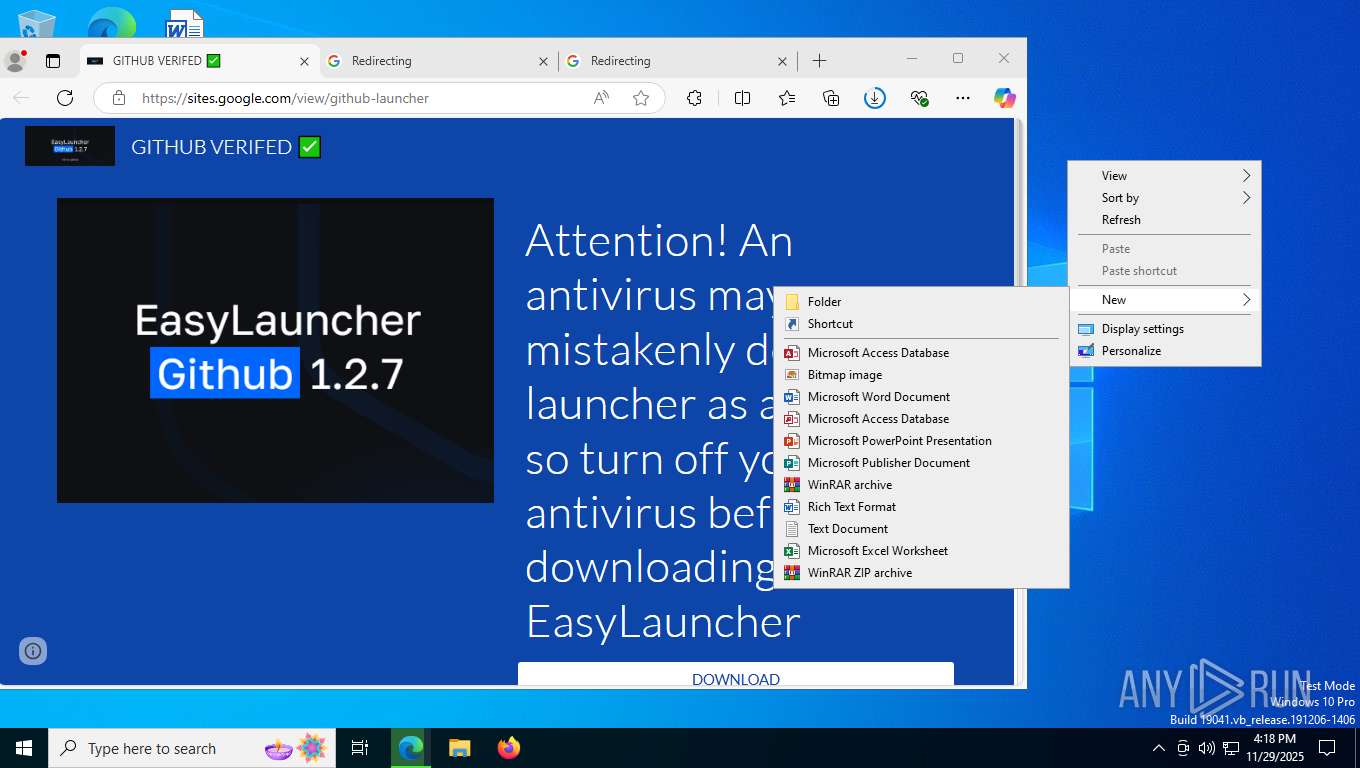Open Display settings from context menu
Image resolution: width=1360 pixels, height=768 pixels.
click(x=1165, y=329)
